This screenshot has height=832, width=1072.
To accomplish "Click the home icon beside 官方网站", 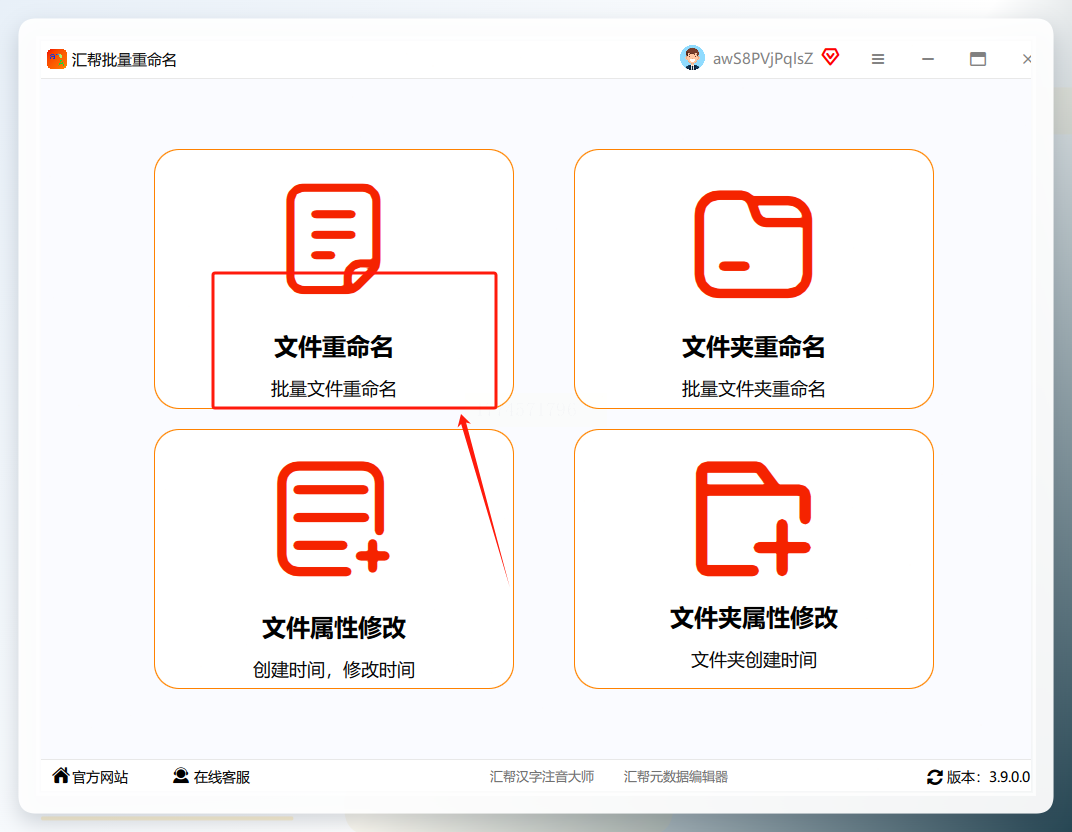I will click(61, 775).
